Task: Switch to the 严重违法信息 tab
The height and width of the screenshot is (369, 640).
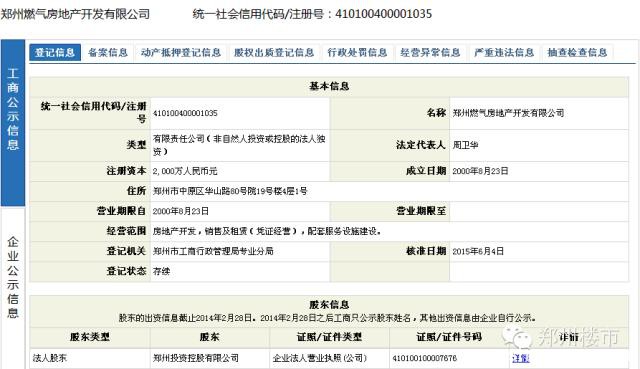Action: (504, 53)
